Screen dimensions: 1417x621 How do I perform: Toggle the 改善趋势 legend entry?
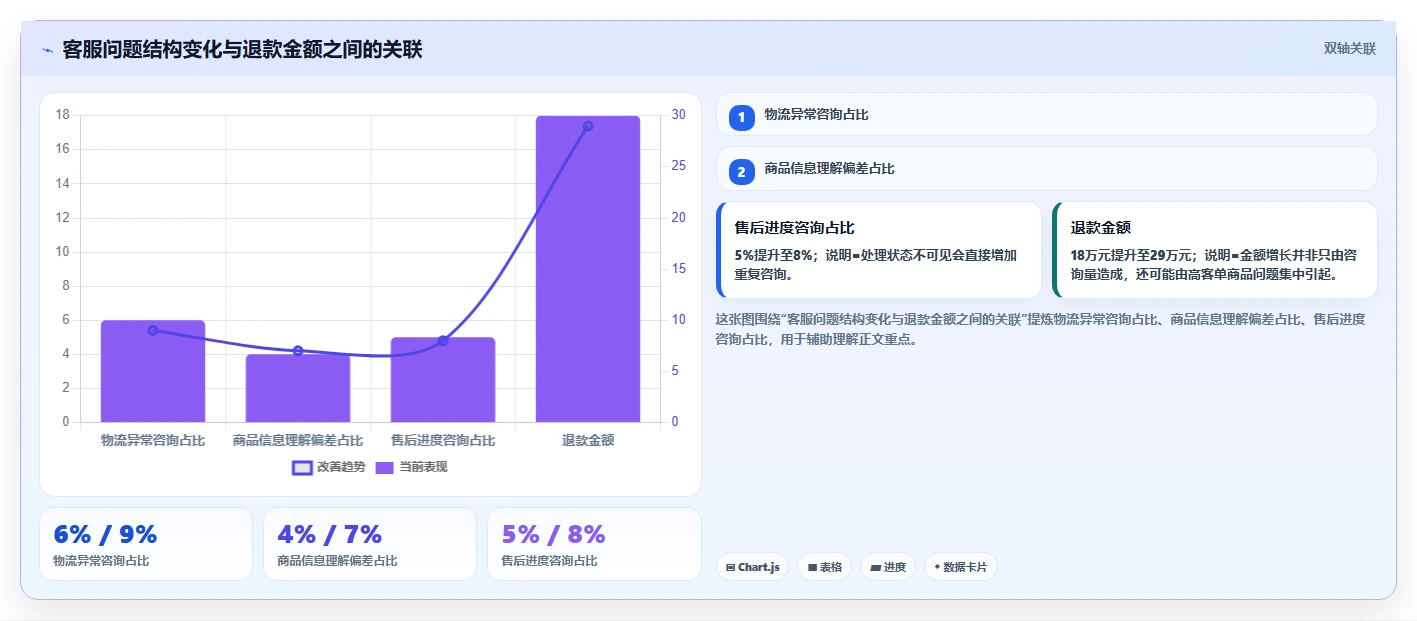[x=328, y=467]
